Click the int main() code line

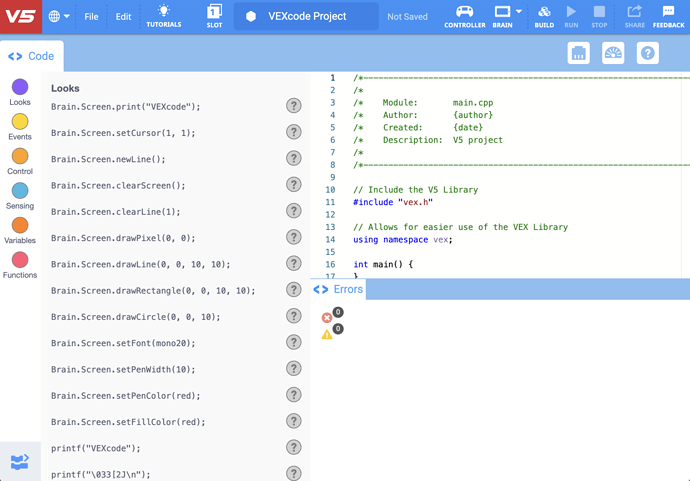tap(383, 264)
